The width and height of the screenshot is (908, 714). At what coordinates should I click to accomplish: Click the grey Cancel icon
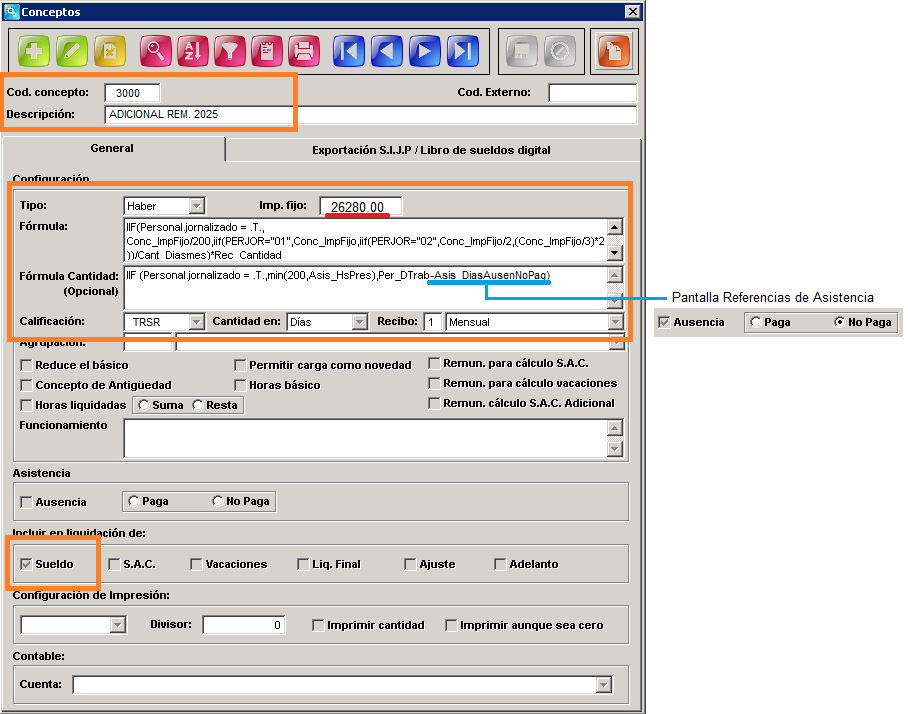point(560,51)
